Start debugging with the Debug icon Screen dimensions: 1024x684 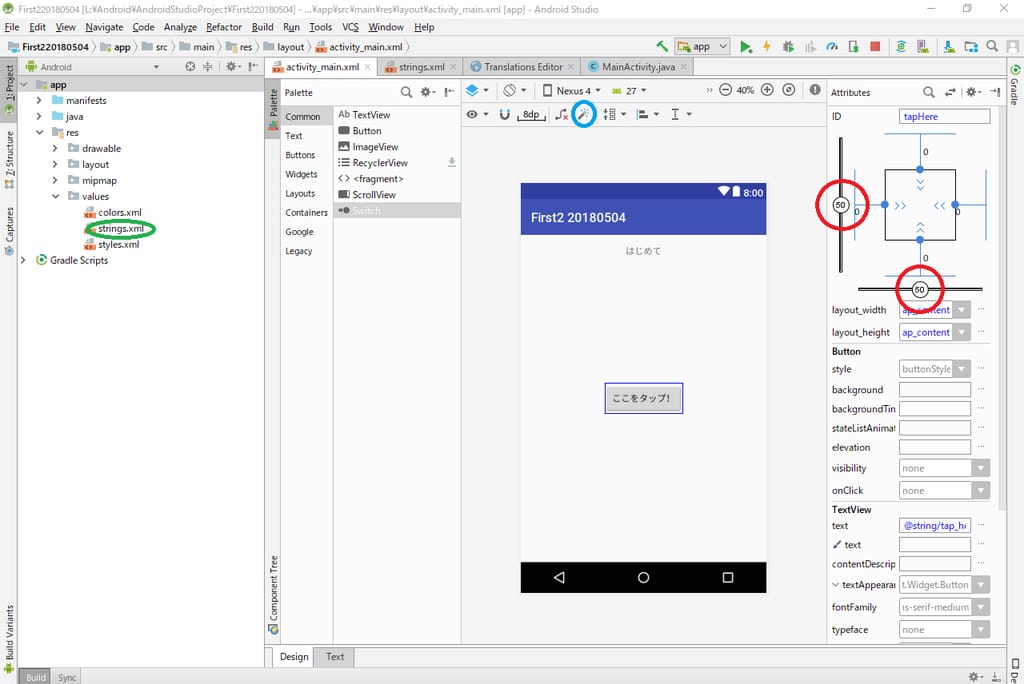tap(786, 47)
